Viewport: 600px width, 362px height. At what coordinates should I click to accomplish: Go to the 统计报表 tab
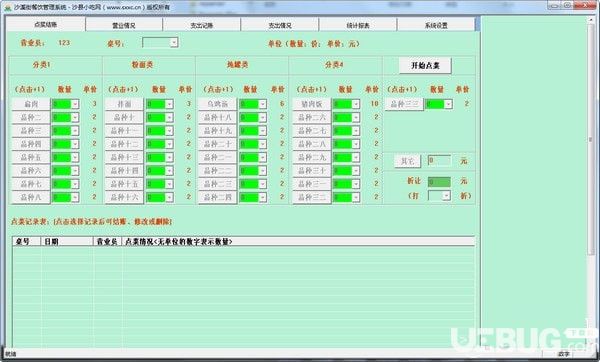358,25
